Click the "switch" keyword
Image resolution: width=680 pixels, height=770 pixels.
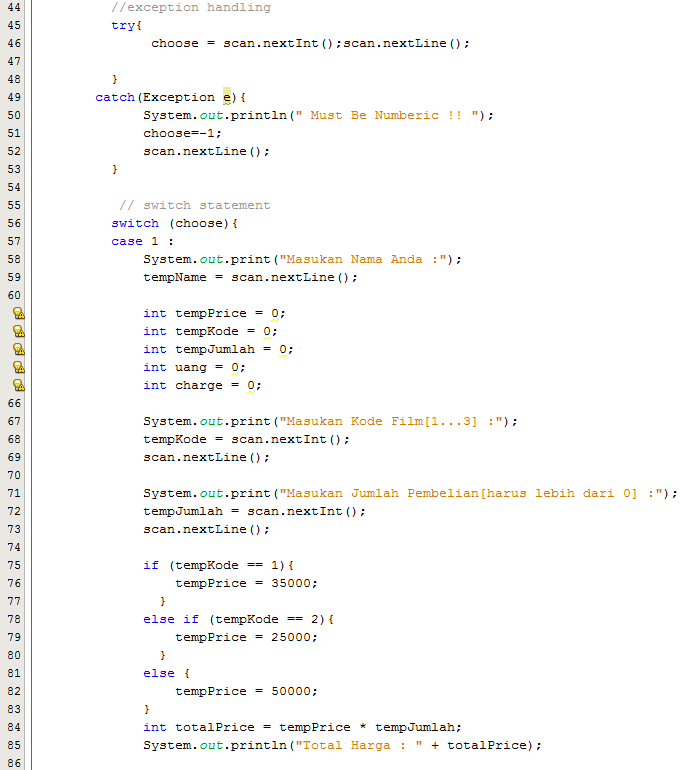(135, 223)
